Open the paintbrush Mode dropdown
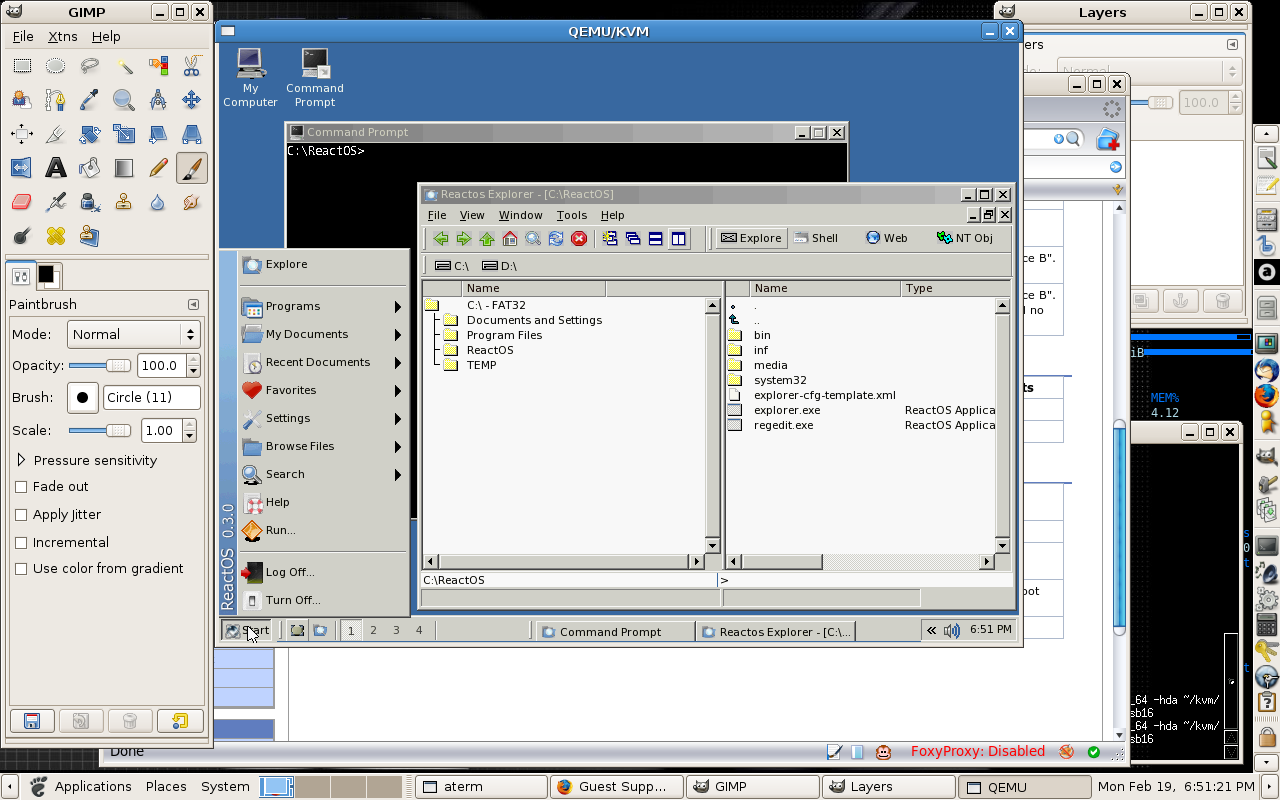Viewport: 1280px width, 800px height. (134, 335)
